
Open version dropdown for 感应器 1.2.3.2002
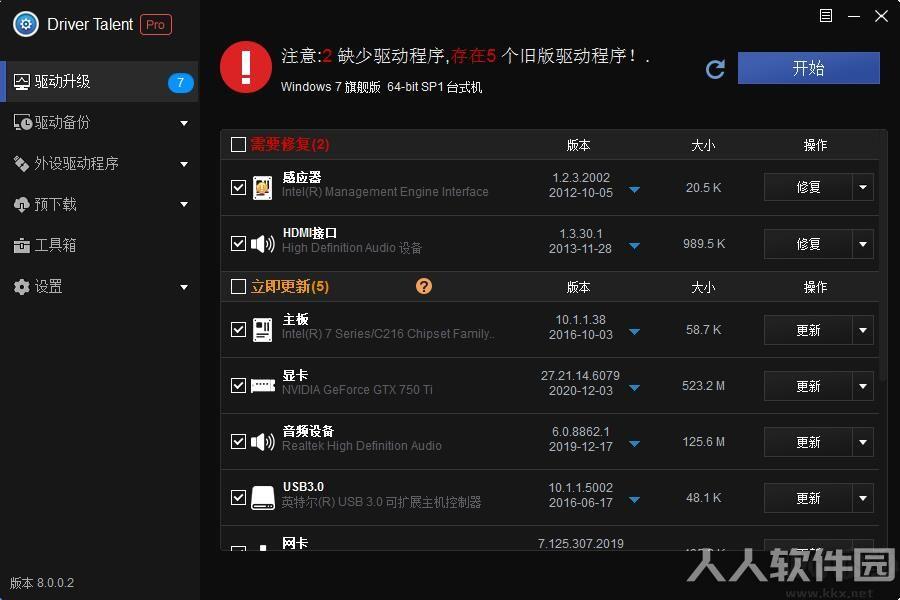click(x=634, y=190)
